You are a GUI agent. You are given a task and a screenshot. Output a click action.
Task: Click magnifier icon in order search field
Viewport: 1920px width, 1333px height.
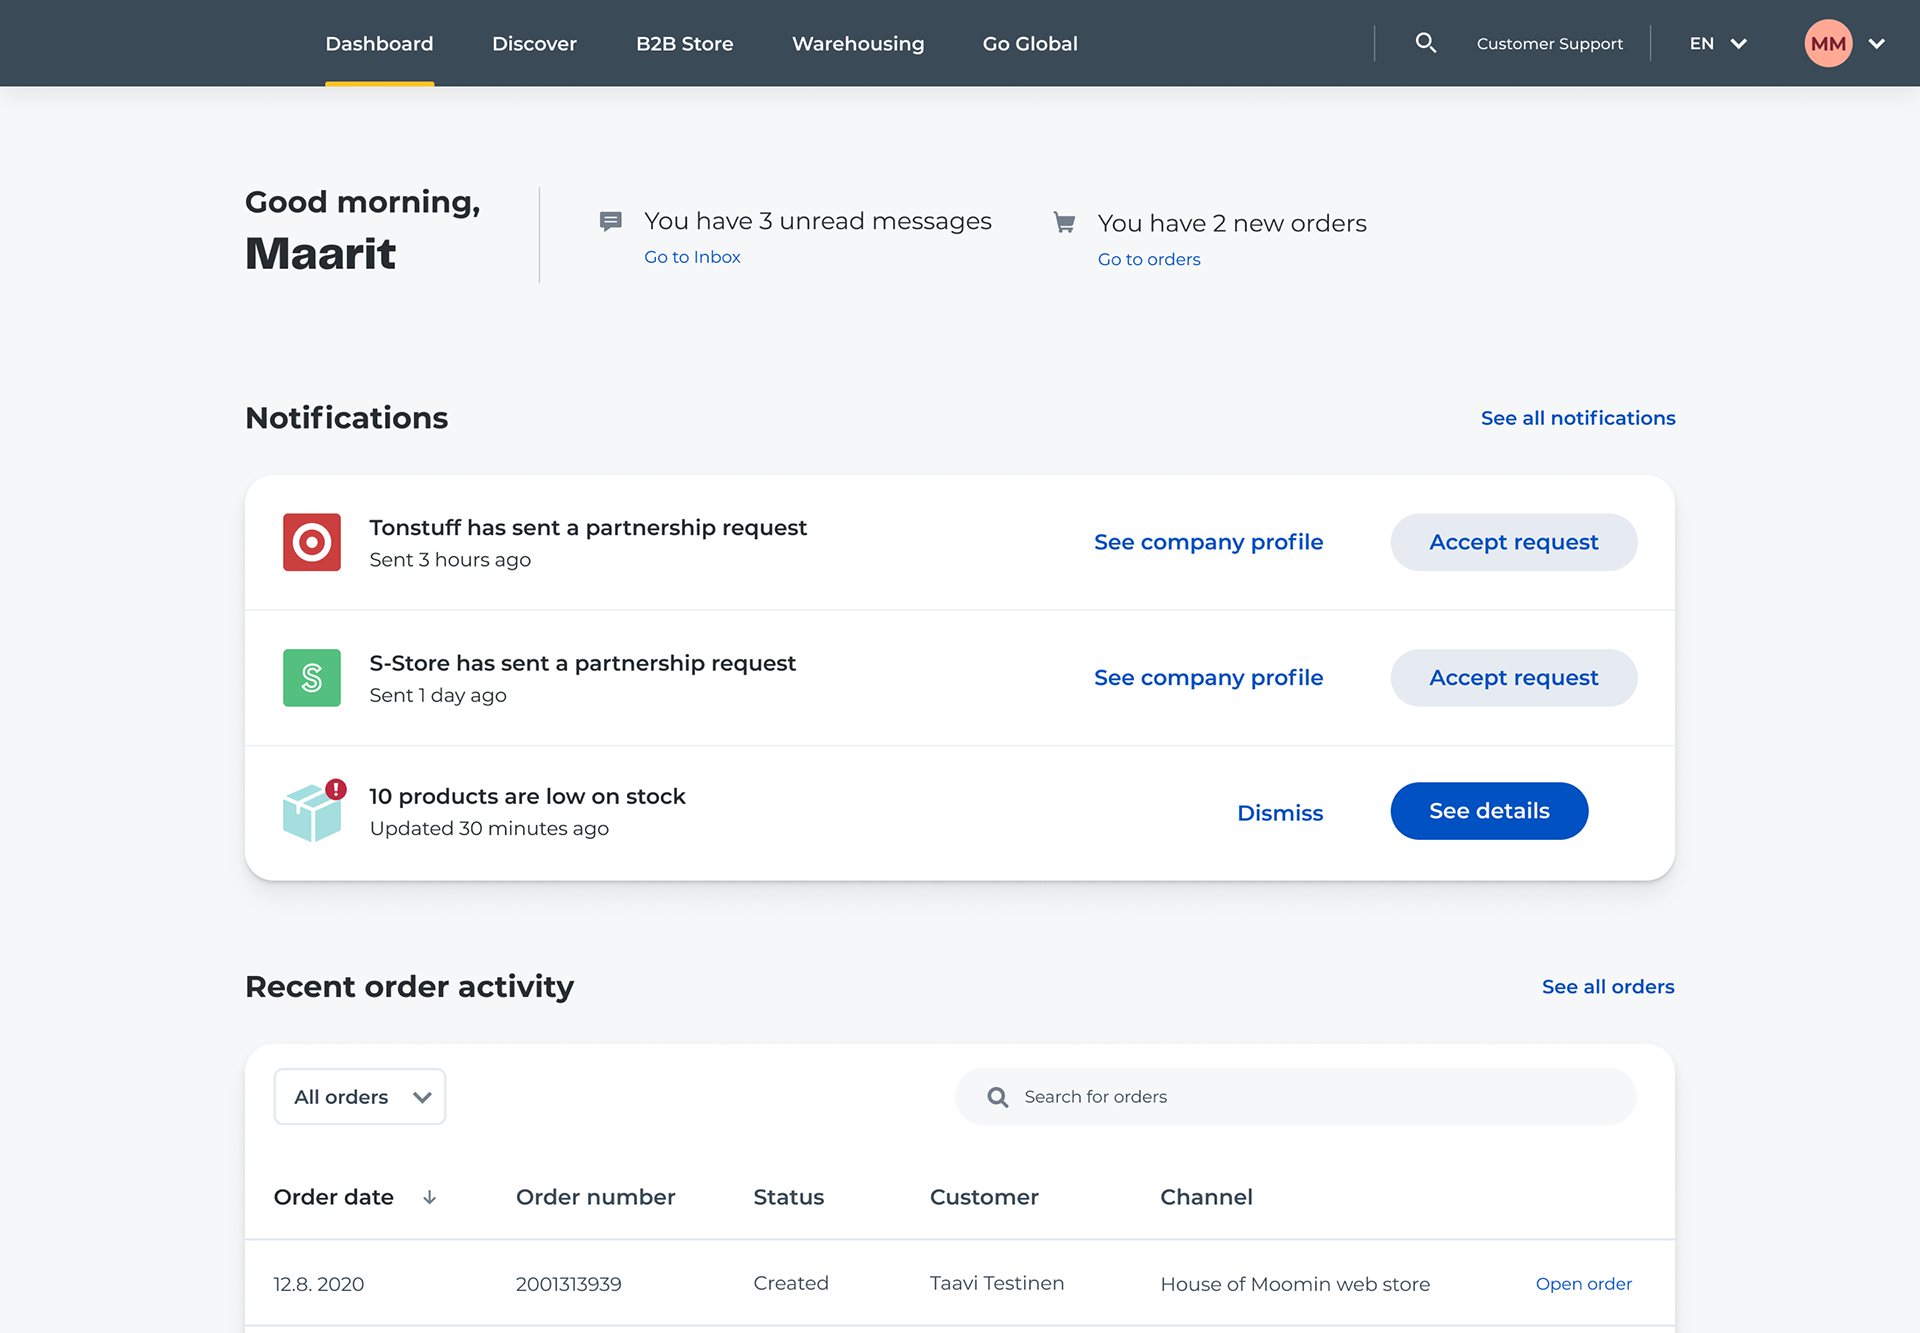tap(997, 1097)
